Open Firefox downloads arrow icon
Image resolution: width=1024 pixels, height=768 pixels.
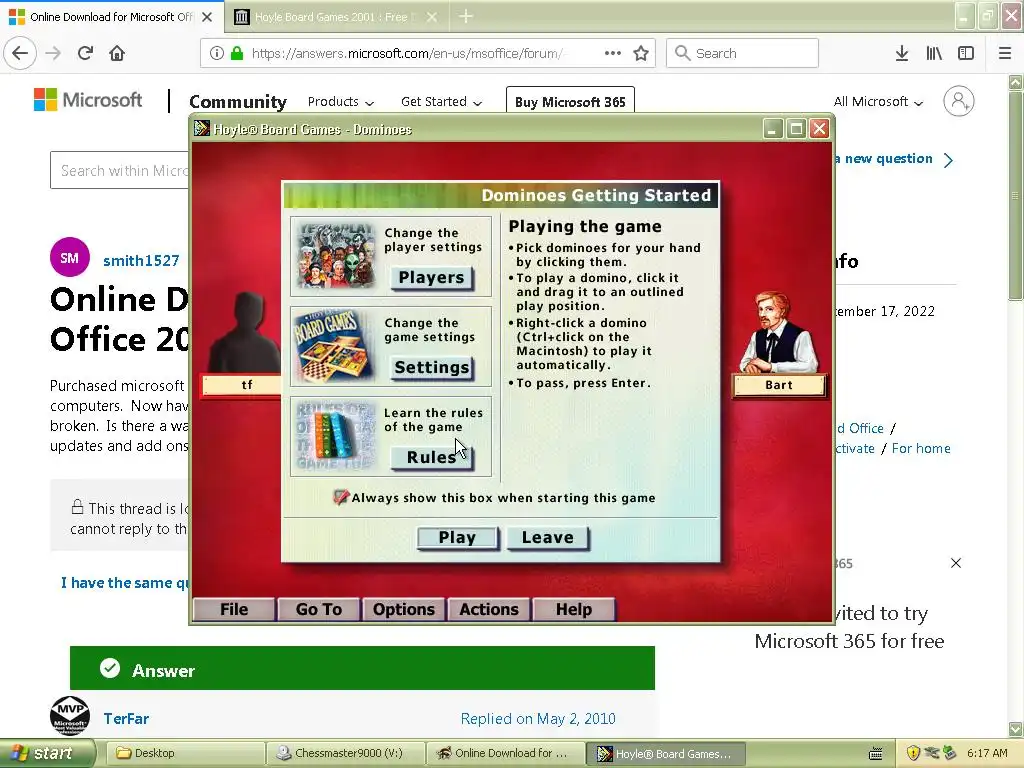pos(902,53)
